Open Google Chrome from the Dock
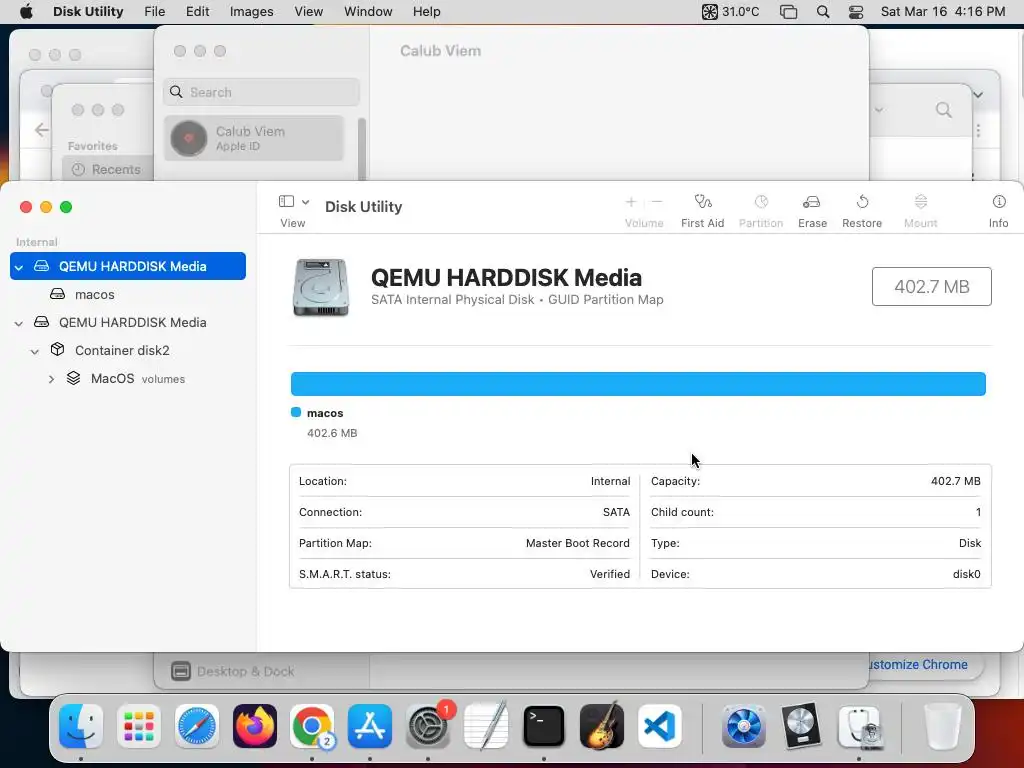Viewport: 1024px width, 768px height. [x=312, y=726]
